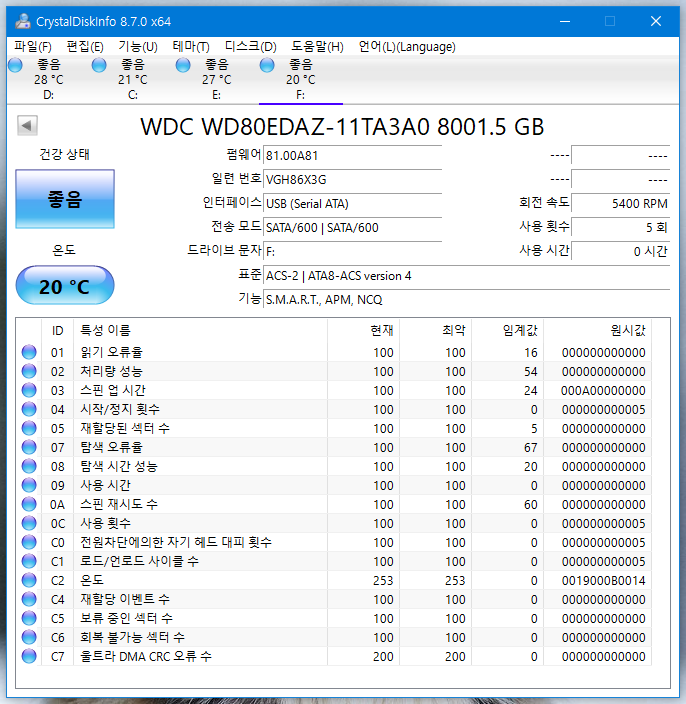Open the 기능(U) menu

(138, 47)
